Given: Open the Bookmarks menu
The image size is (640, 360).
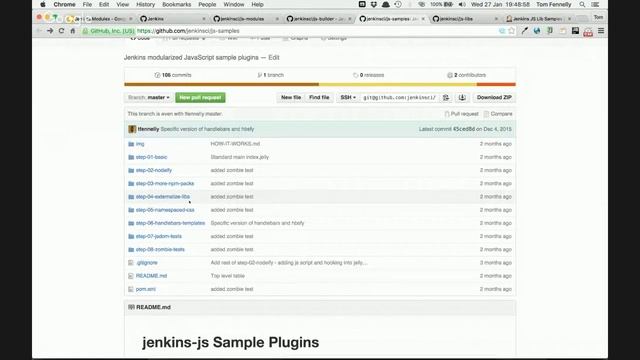Looking at the screenshot, I should click(x=177, y=4).
